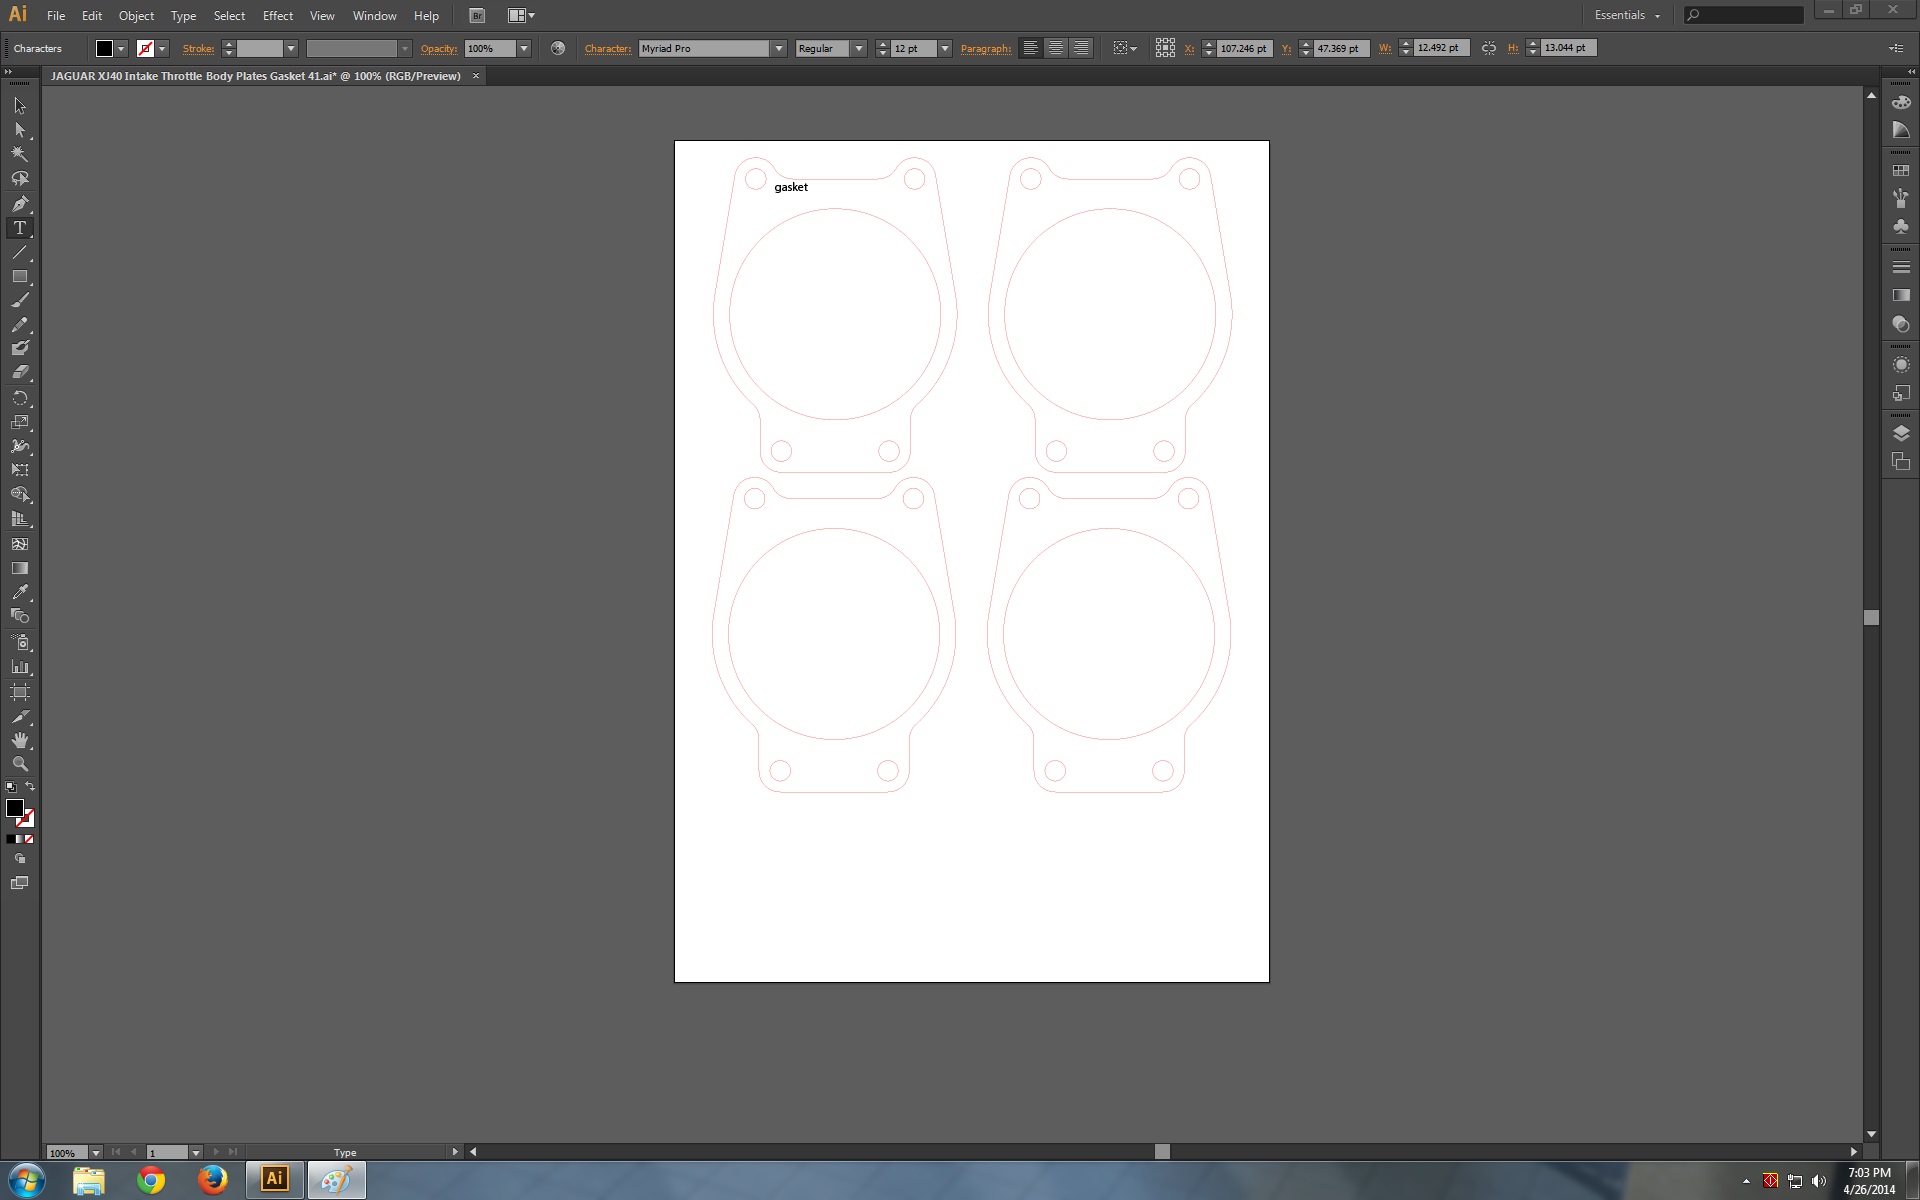Open the stroke weight dropdown

291,48
